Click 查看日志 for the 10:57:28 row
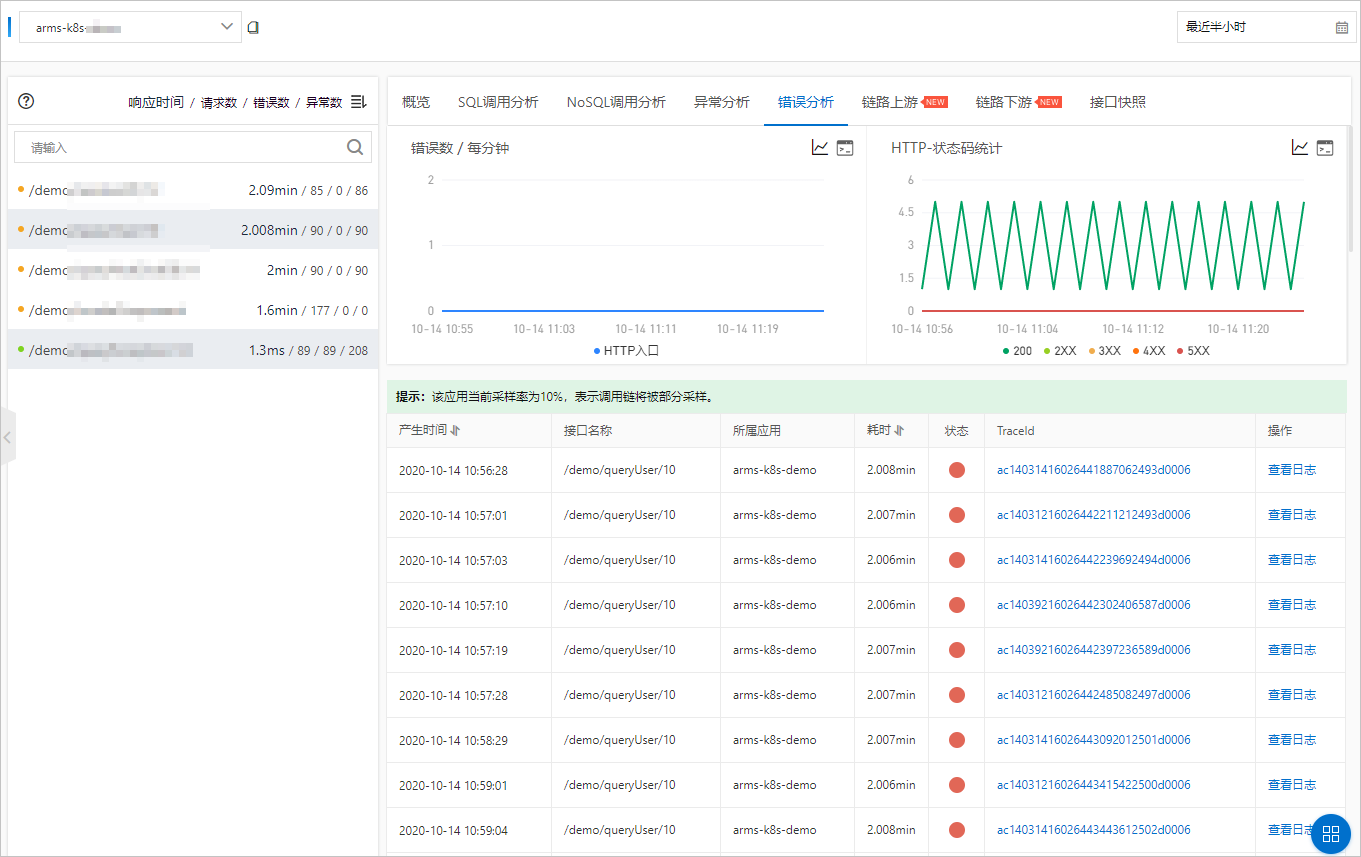1361x857 pixels. [1292, 695]
